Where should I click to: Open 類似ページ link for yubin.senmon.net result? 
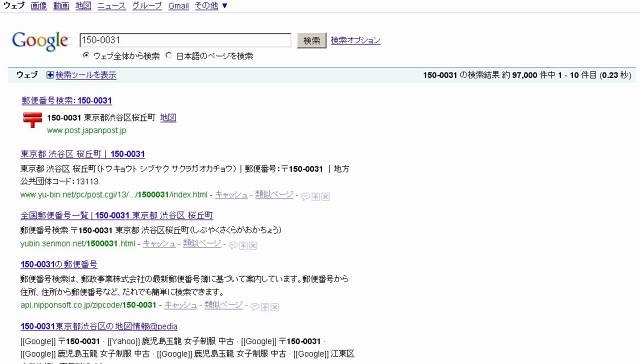click(x=202, y=244)
